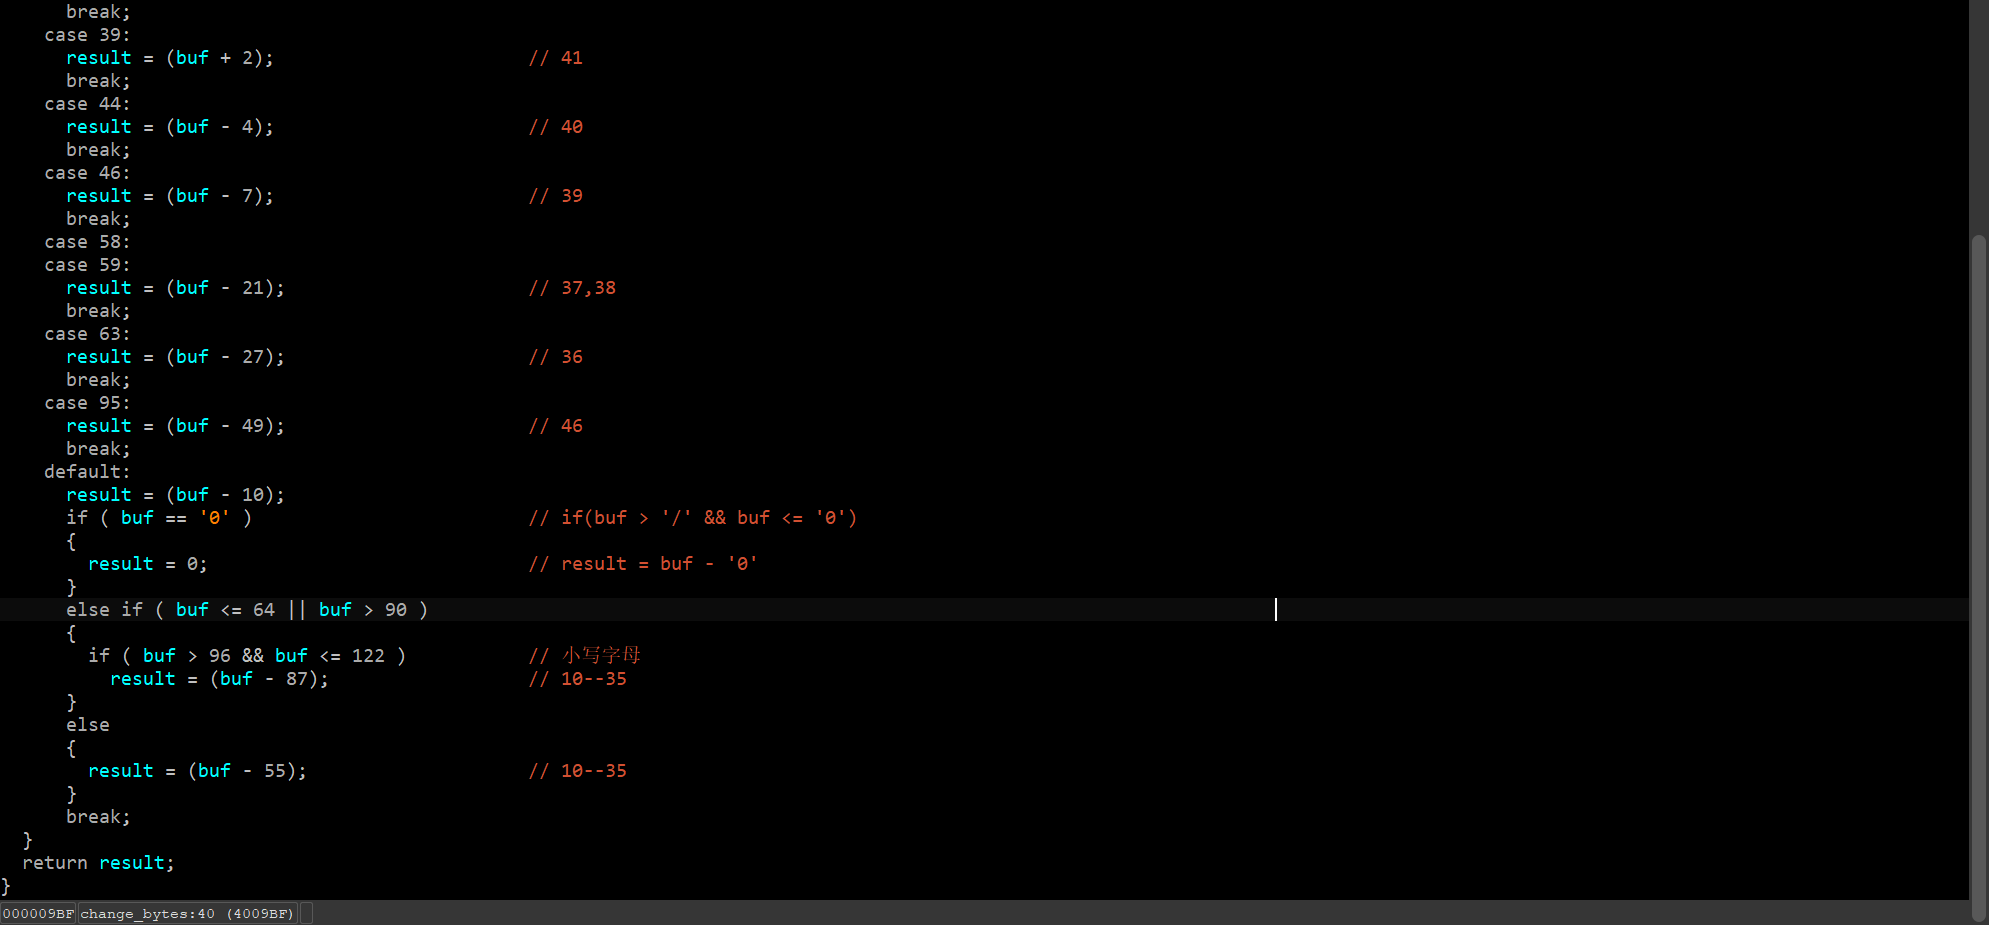This screenshot has width=1989, height=925.
Task: Click status bar offset 000009BF
Action: pyautogui.click(x=38, y=913)
